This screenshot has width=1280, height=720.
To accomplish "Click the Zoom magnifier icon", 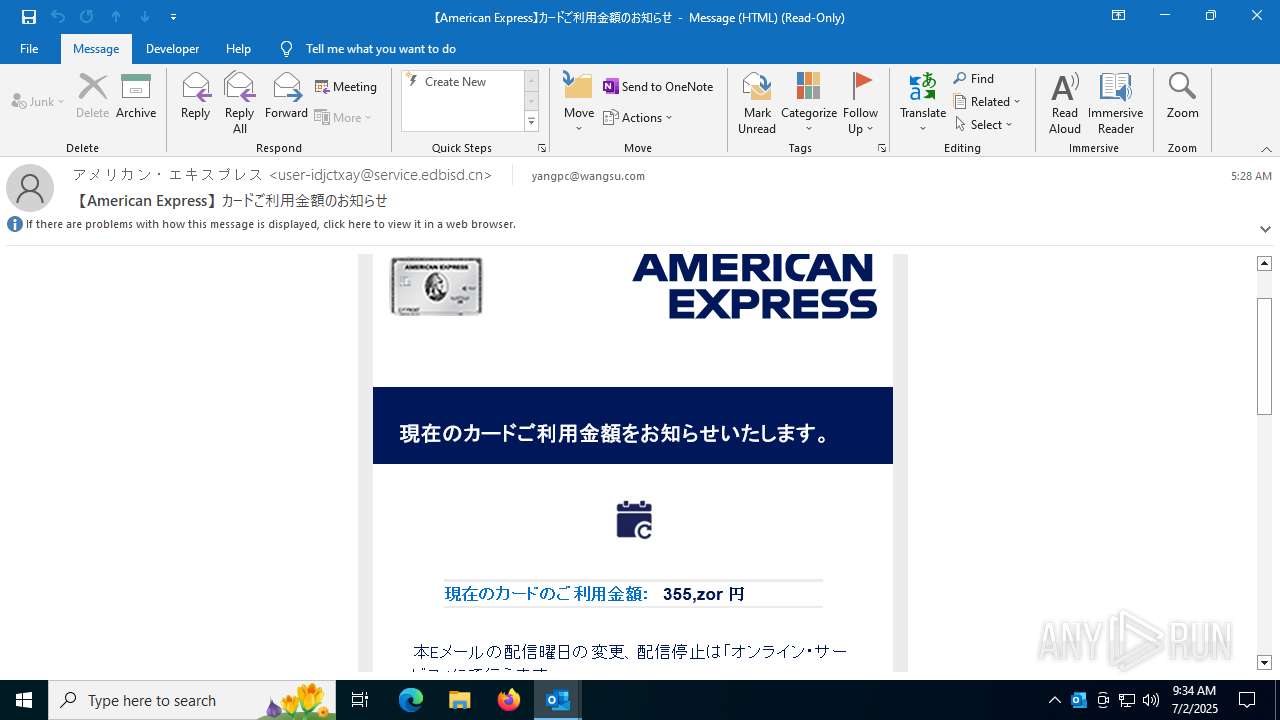I will tap(1182, 97).
